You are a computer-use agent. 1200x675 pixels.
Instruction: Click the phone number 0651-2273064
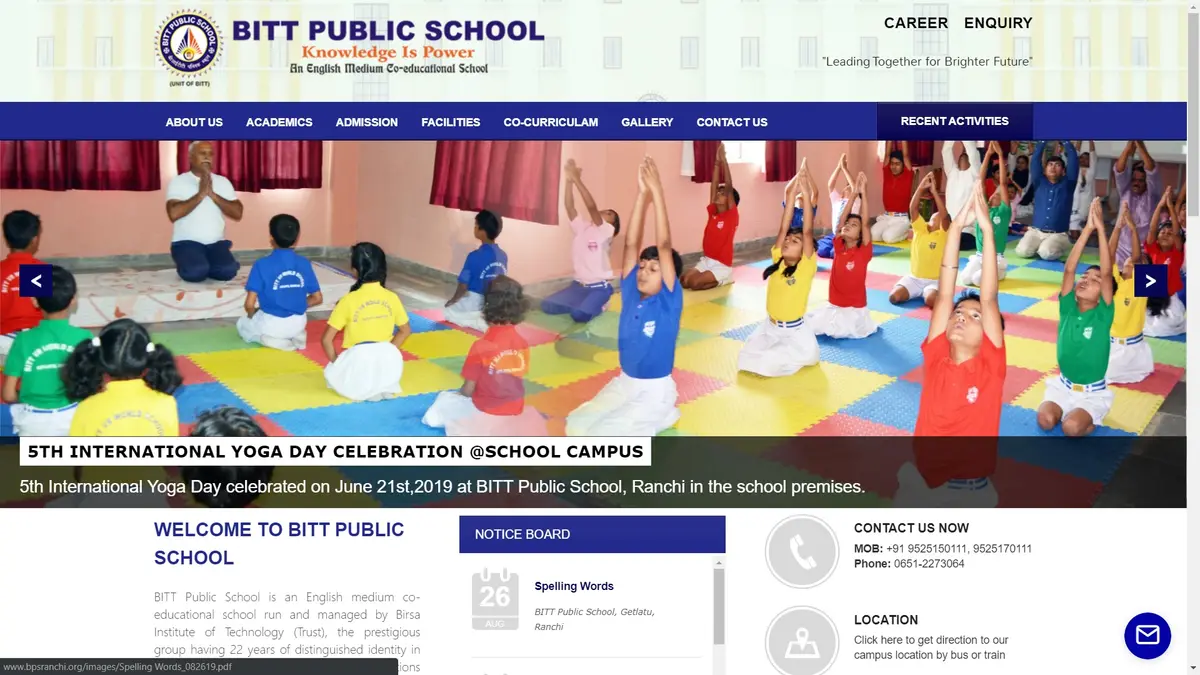click(x=929, y=564)
